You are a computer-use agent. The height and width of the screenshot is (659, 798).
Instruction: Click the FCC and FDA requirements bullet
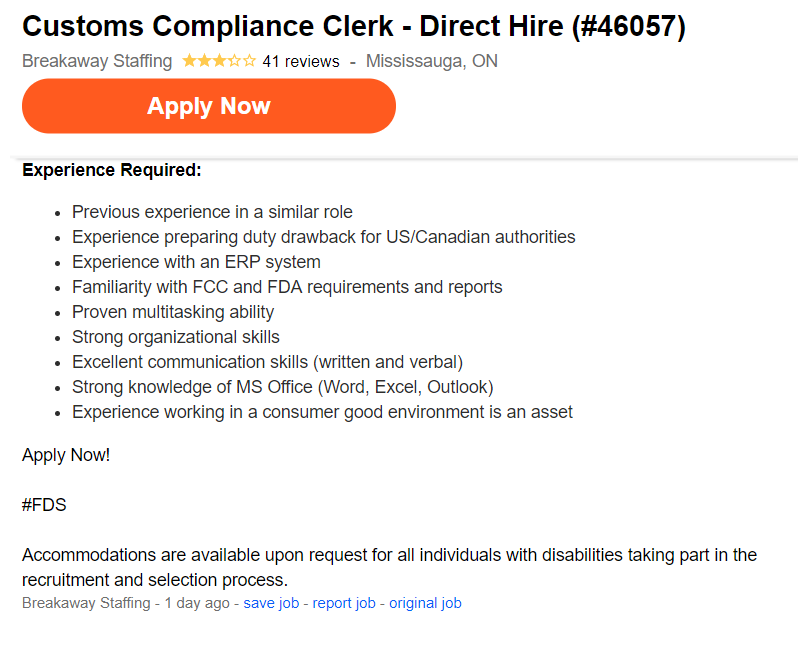click(287, 287)
